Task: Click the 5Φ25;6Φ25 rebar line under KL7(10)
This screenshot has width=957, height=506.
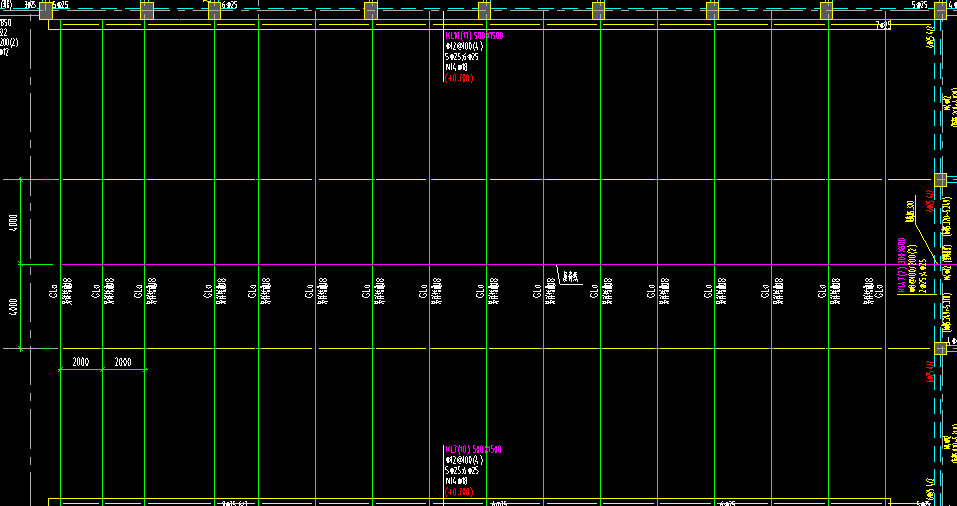Action: click(462, 471)
